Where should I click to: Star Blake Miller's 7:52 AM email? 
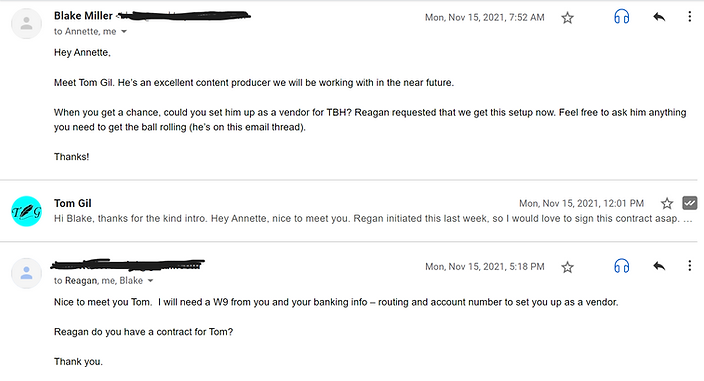(568, 18)
